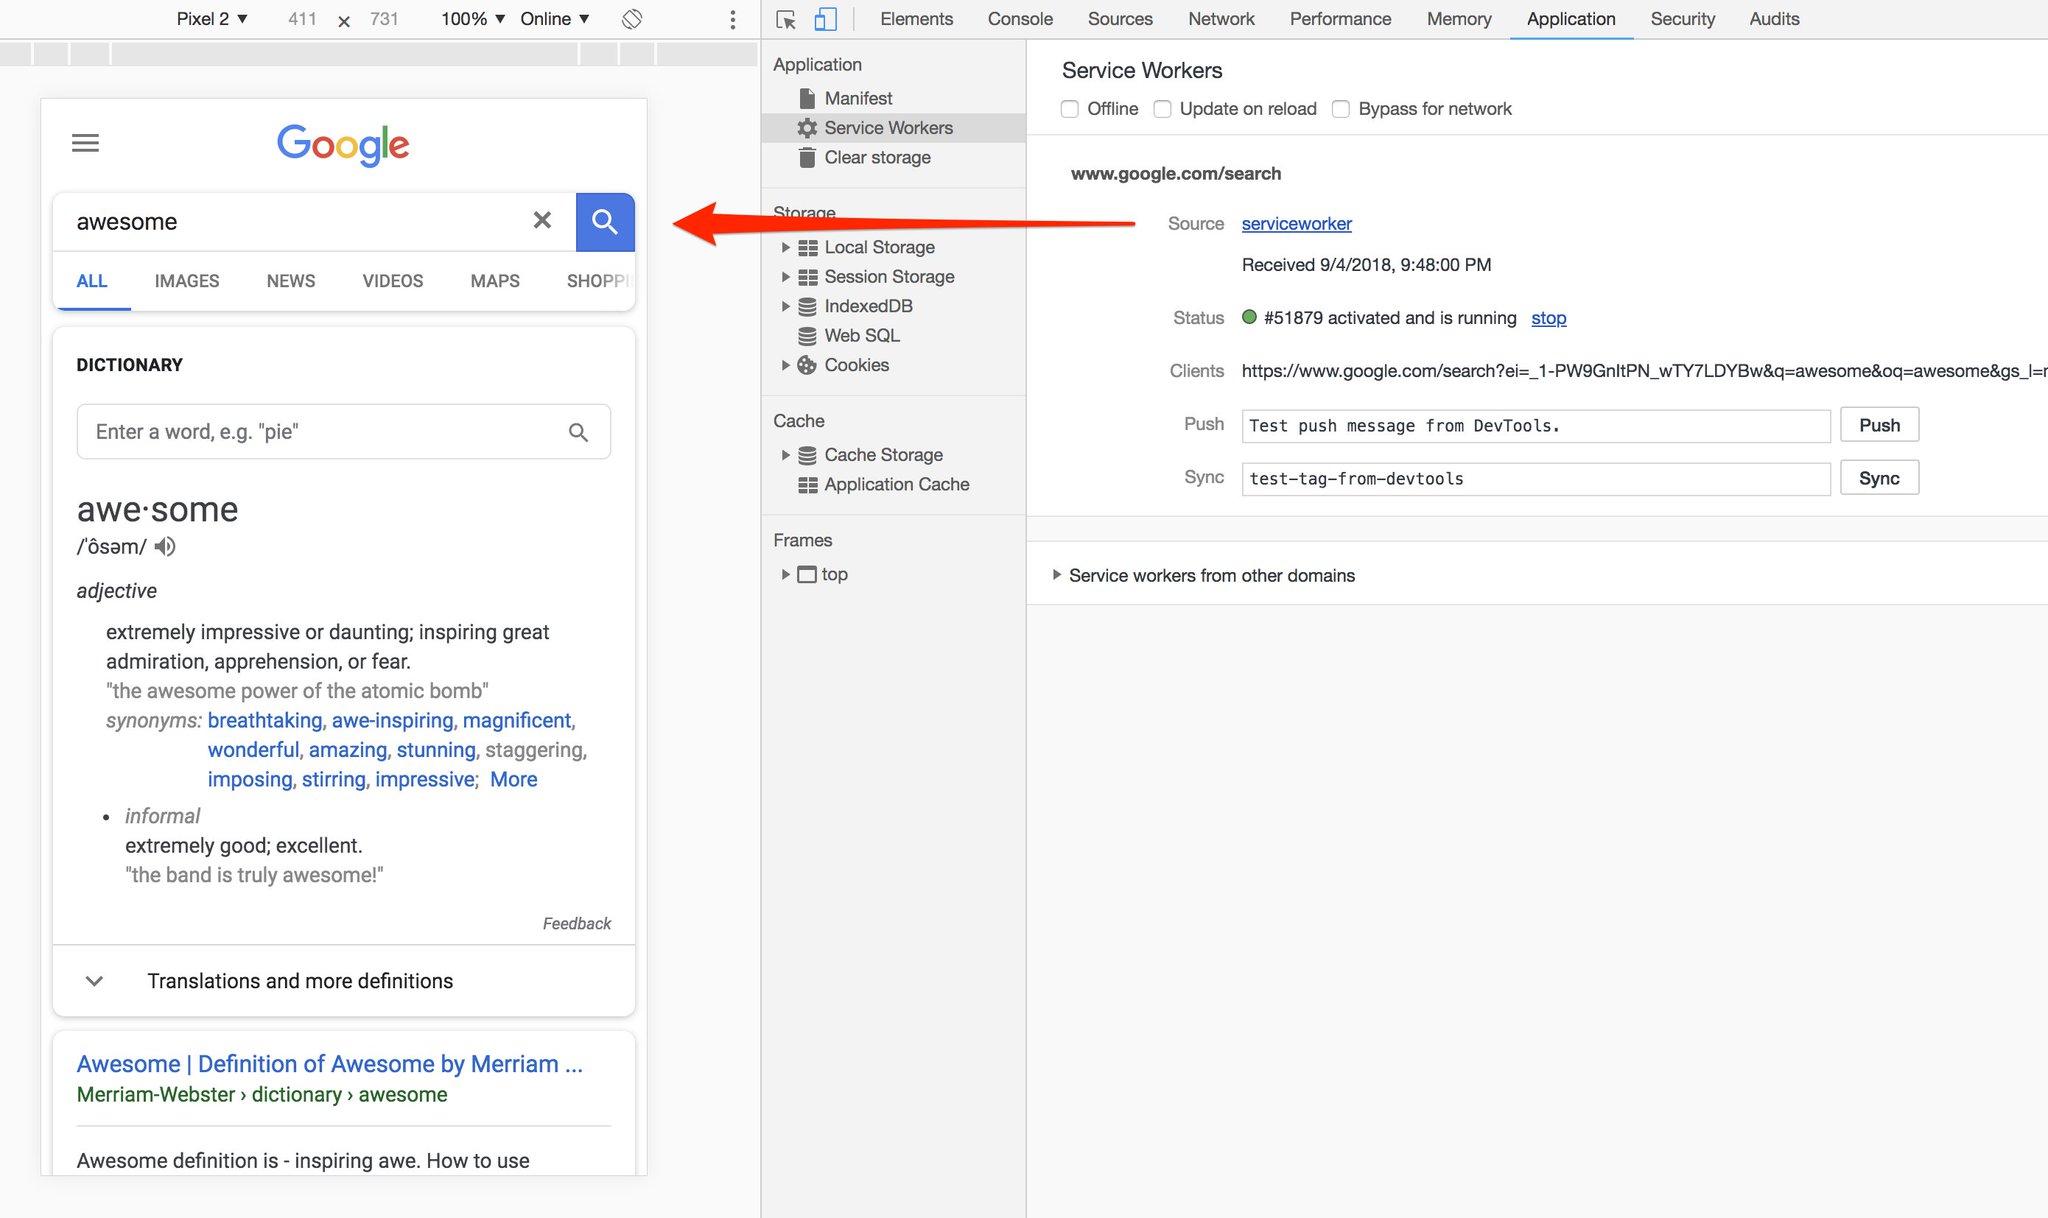
Task: Switch to the Performance tab
Action: click(x=1340, y=19)
